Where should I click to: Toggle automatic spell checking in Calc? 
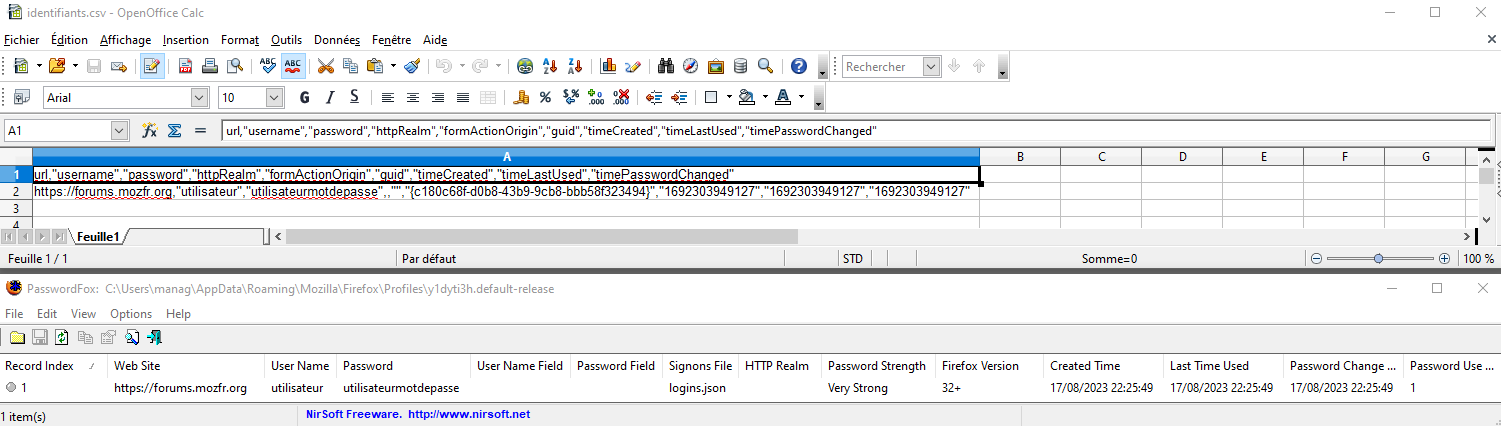[x=293, y=66]
